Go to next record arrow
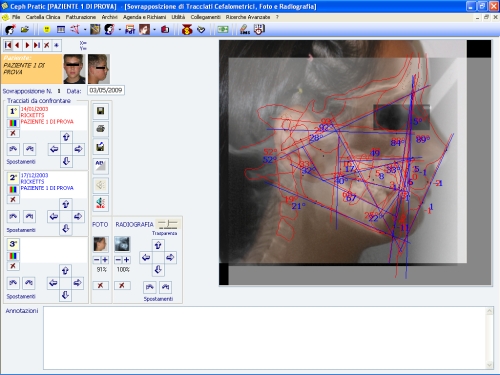The width and height of the screenshot is (500, 375). click(27, 45)
